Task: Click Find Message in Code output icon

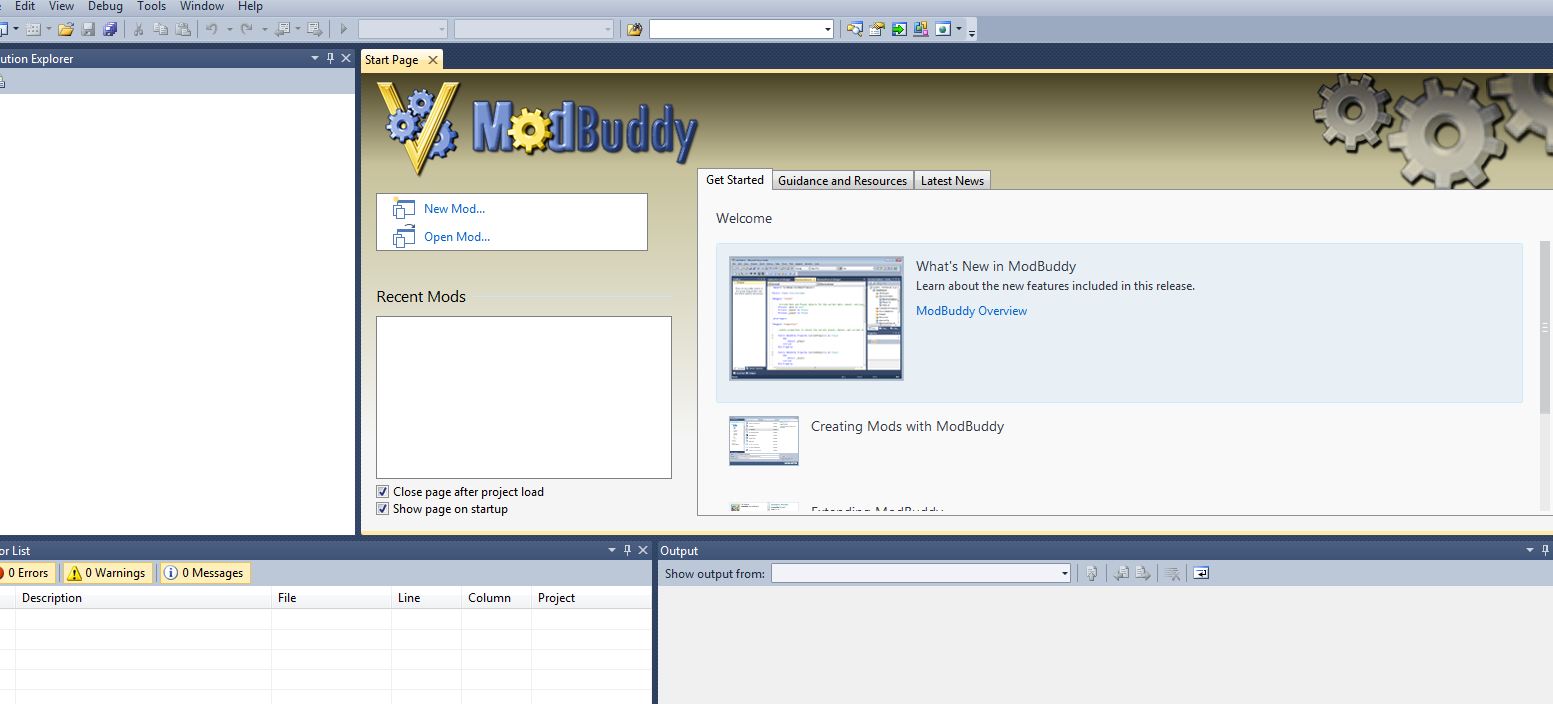Action: [x=1092, y=573]
